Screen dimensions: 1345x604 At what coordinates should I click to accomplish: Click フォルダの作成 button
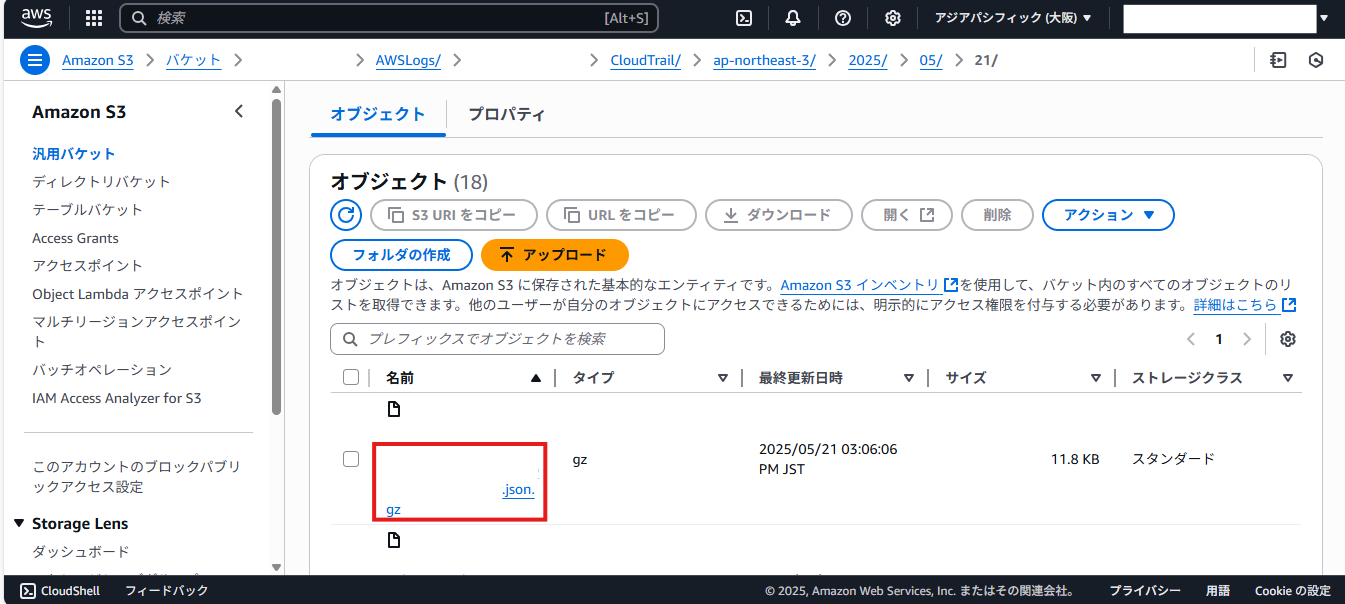[x=401, y=255]
